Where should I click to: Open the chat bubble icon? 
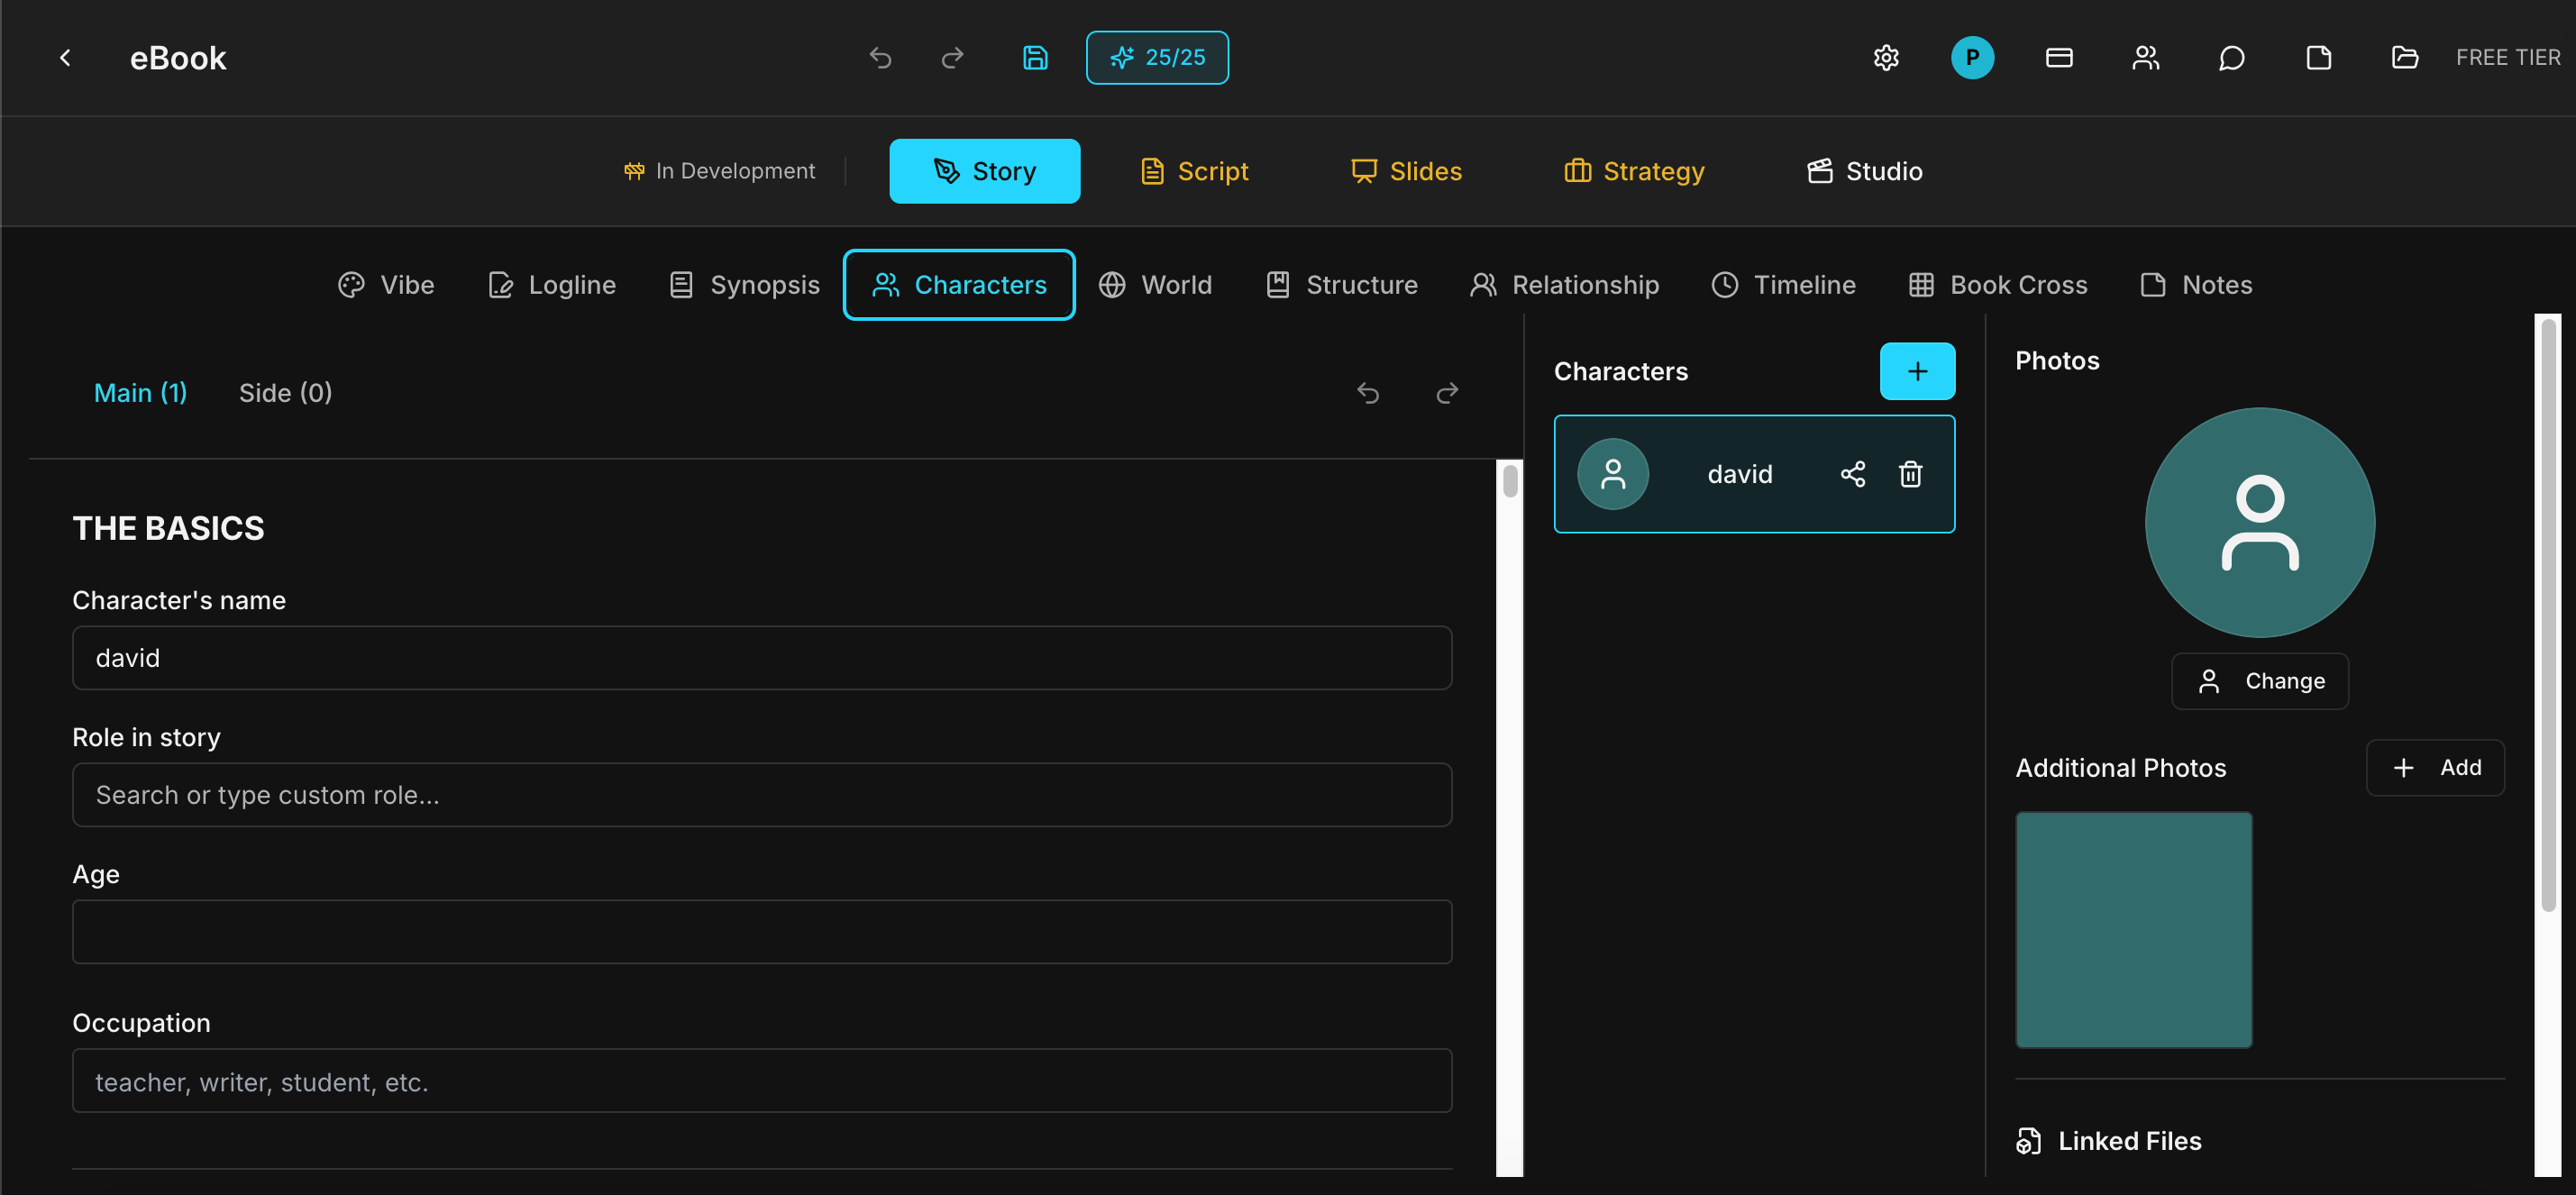pos(2231,58)
